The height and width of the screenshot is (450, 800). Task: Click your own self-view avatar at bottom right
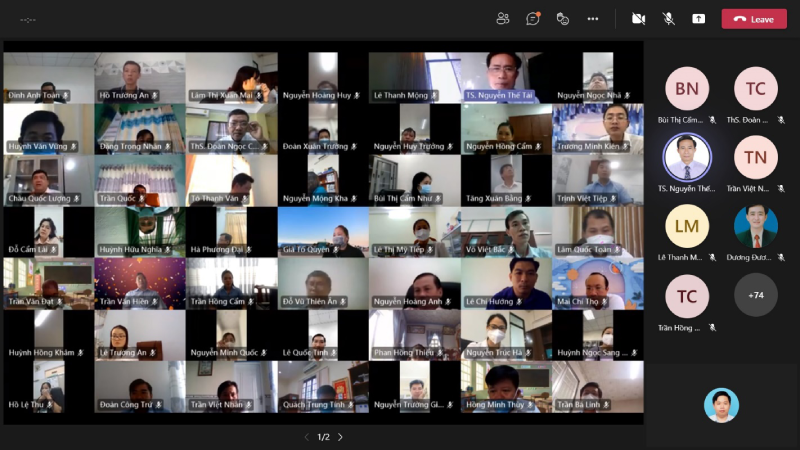720,405
